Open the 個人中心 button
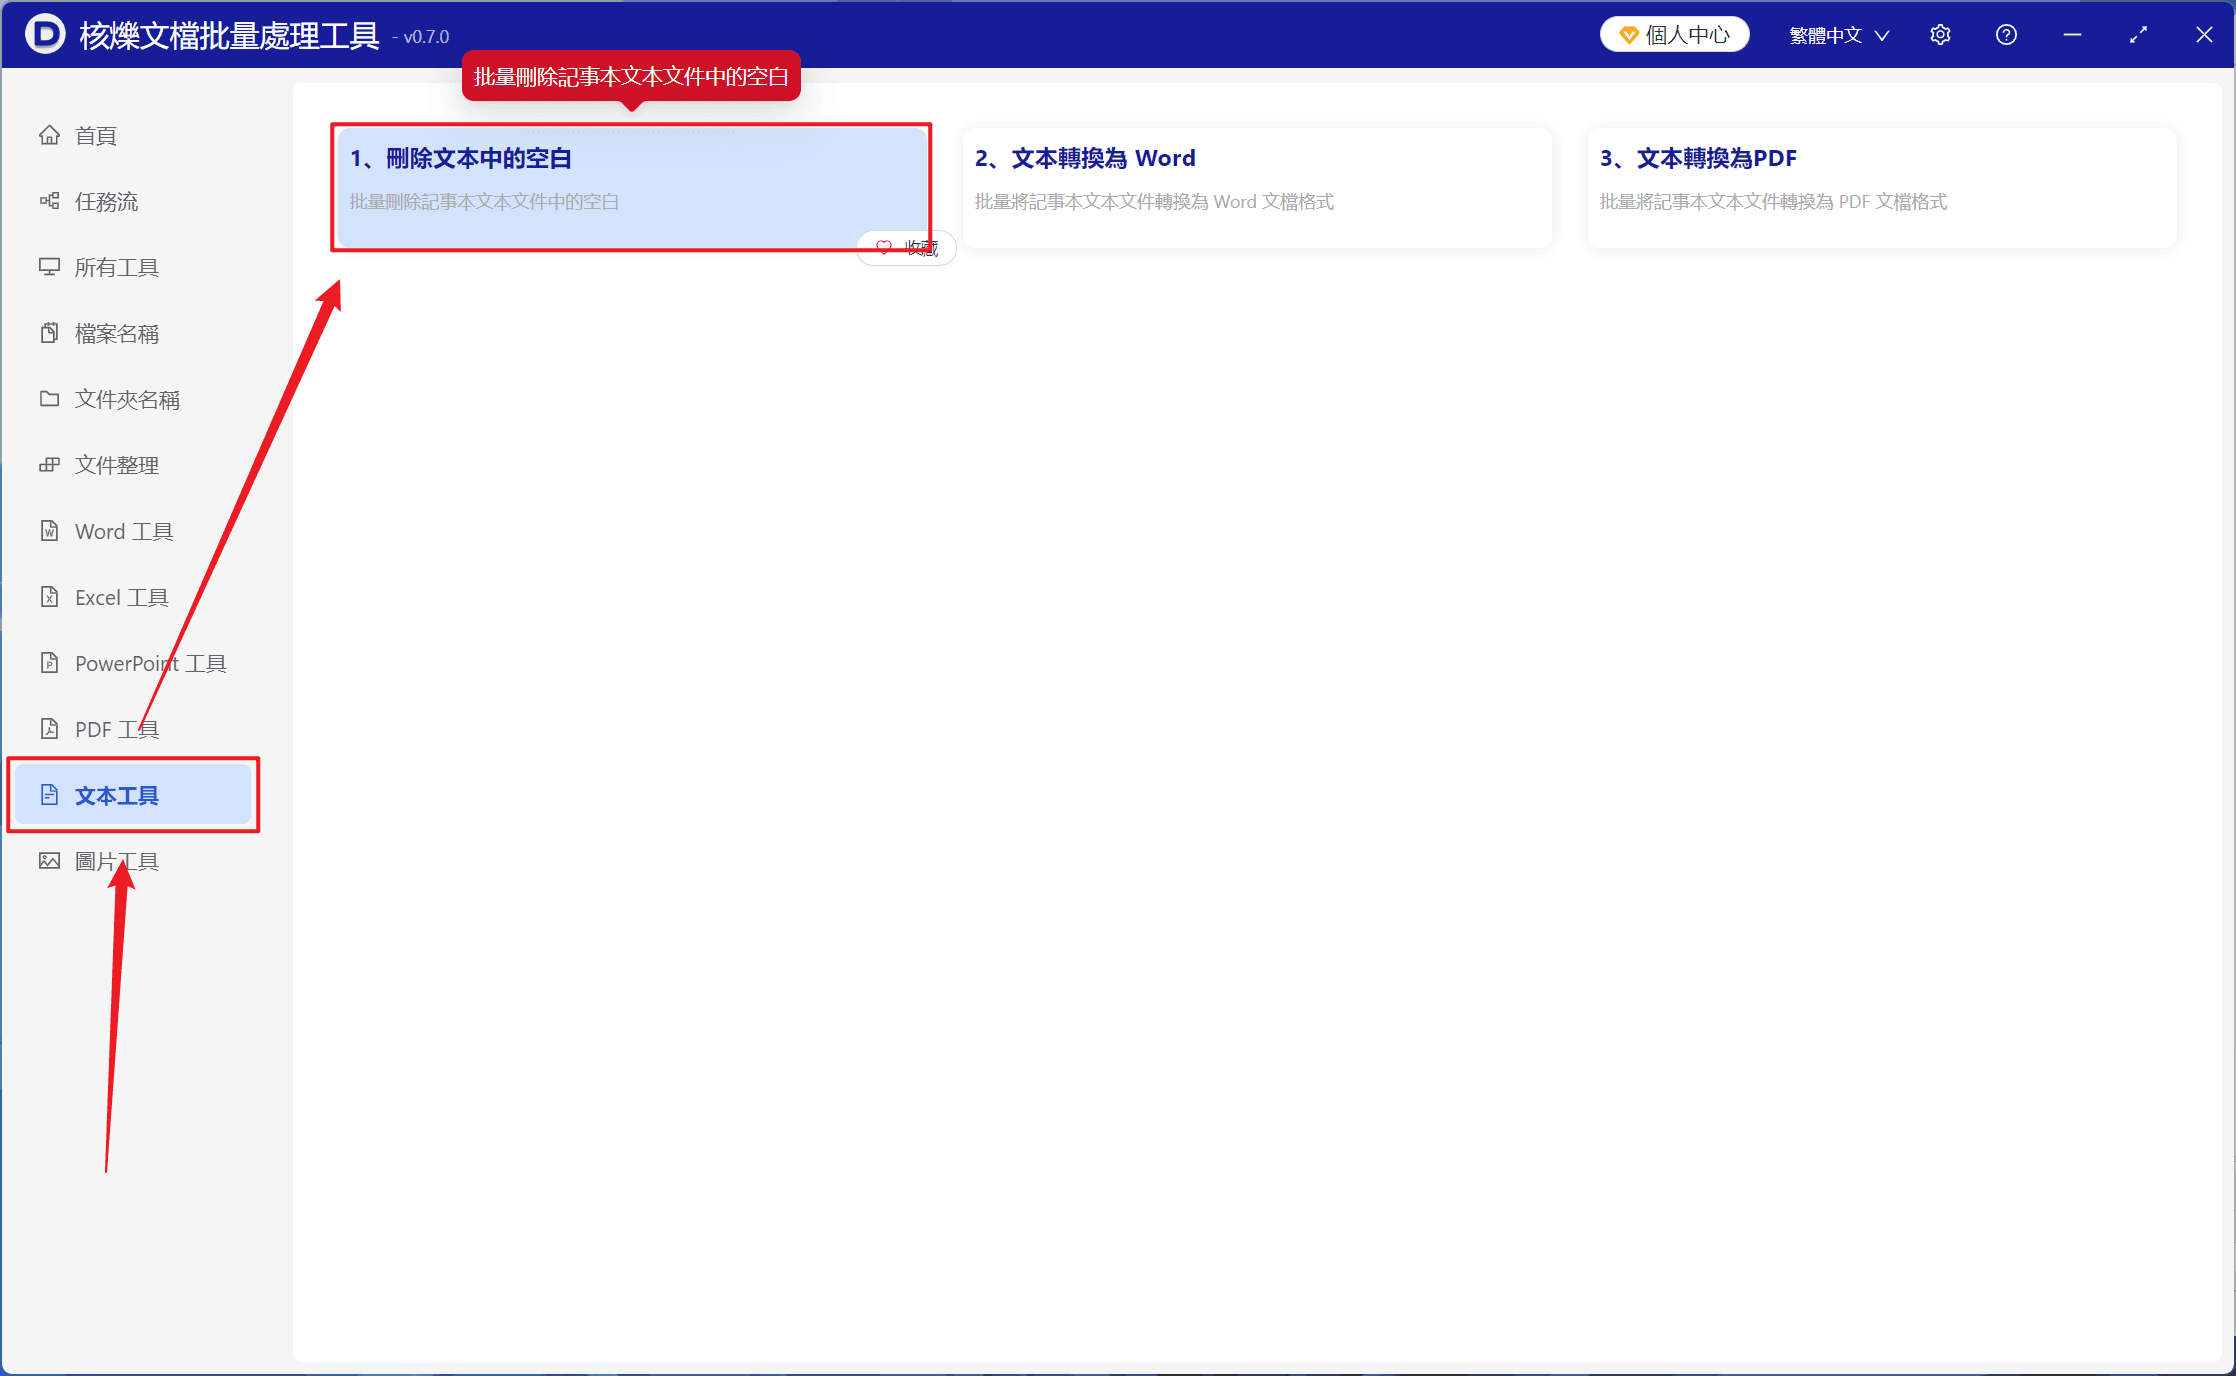The image size is (2236, 1376). 1675,35
